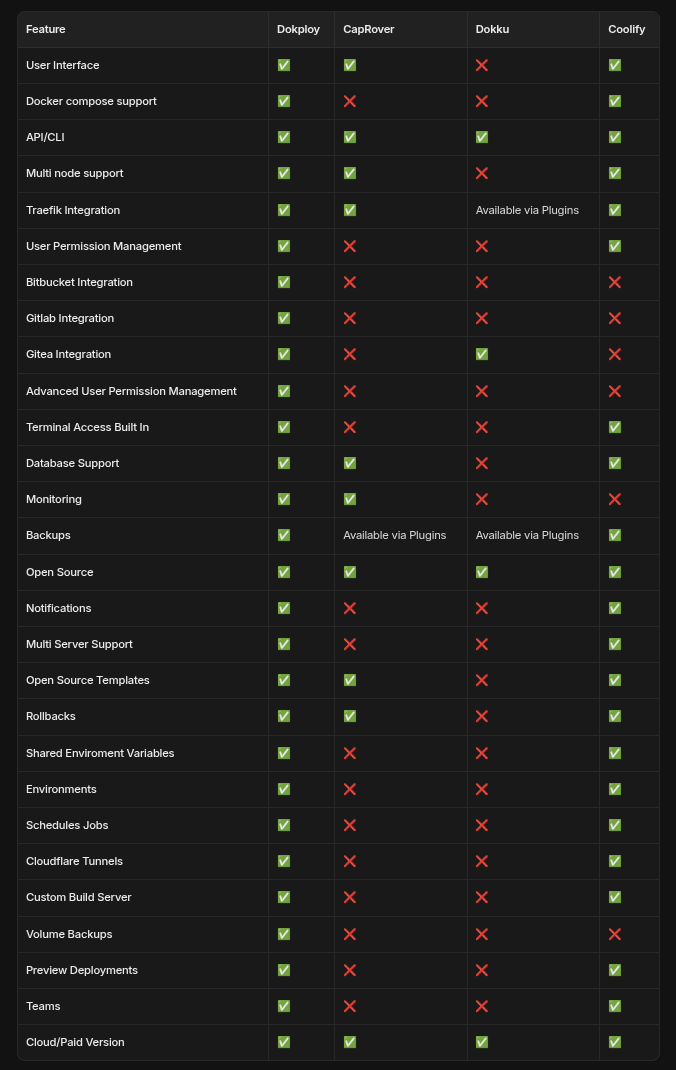Click the Feature column header

(46, 29)
